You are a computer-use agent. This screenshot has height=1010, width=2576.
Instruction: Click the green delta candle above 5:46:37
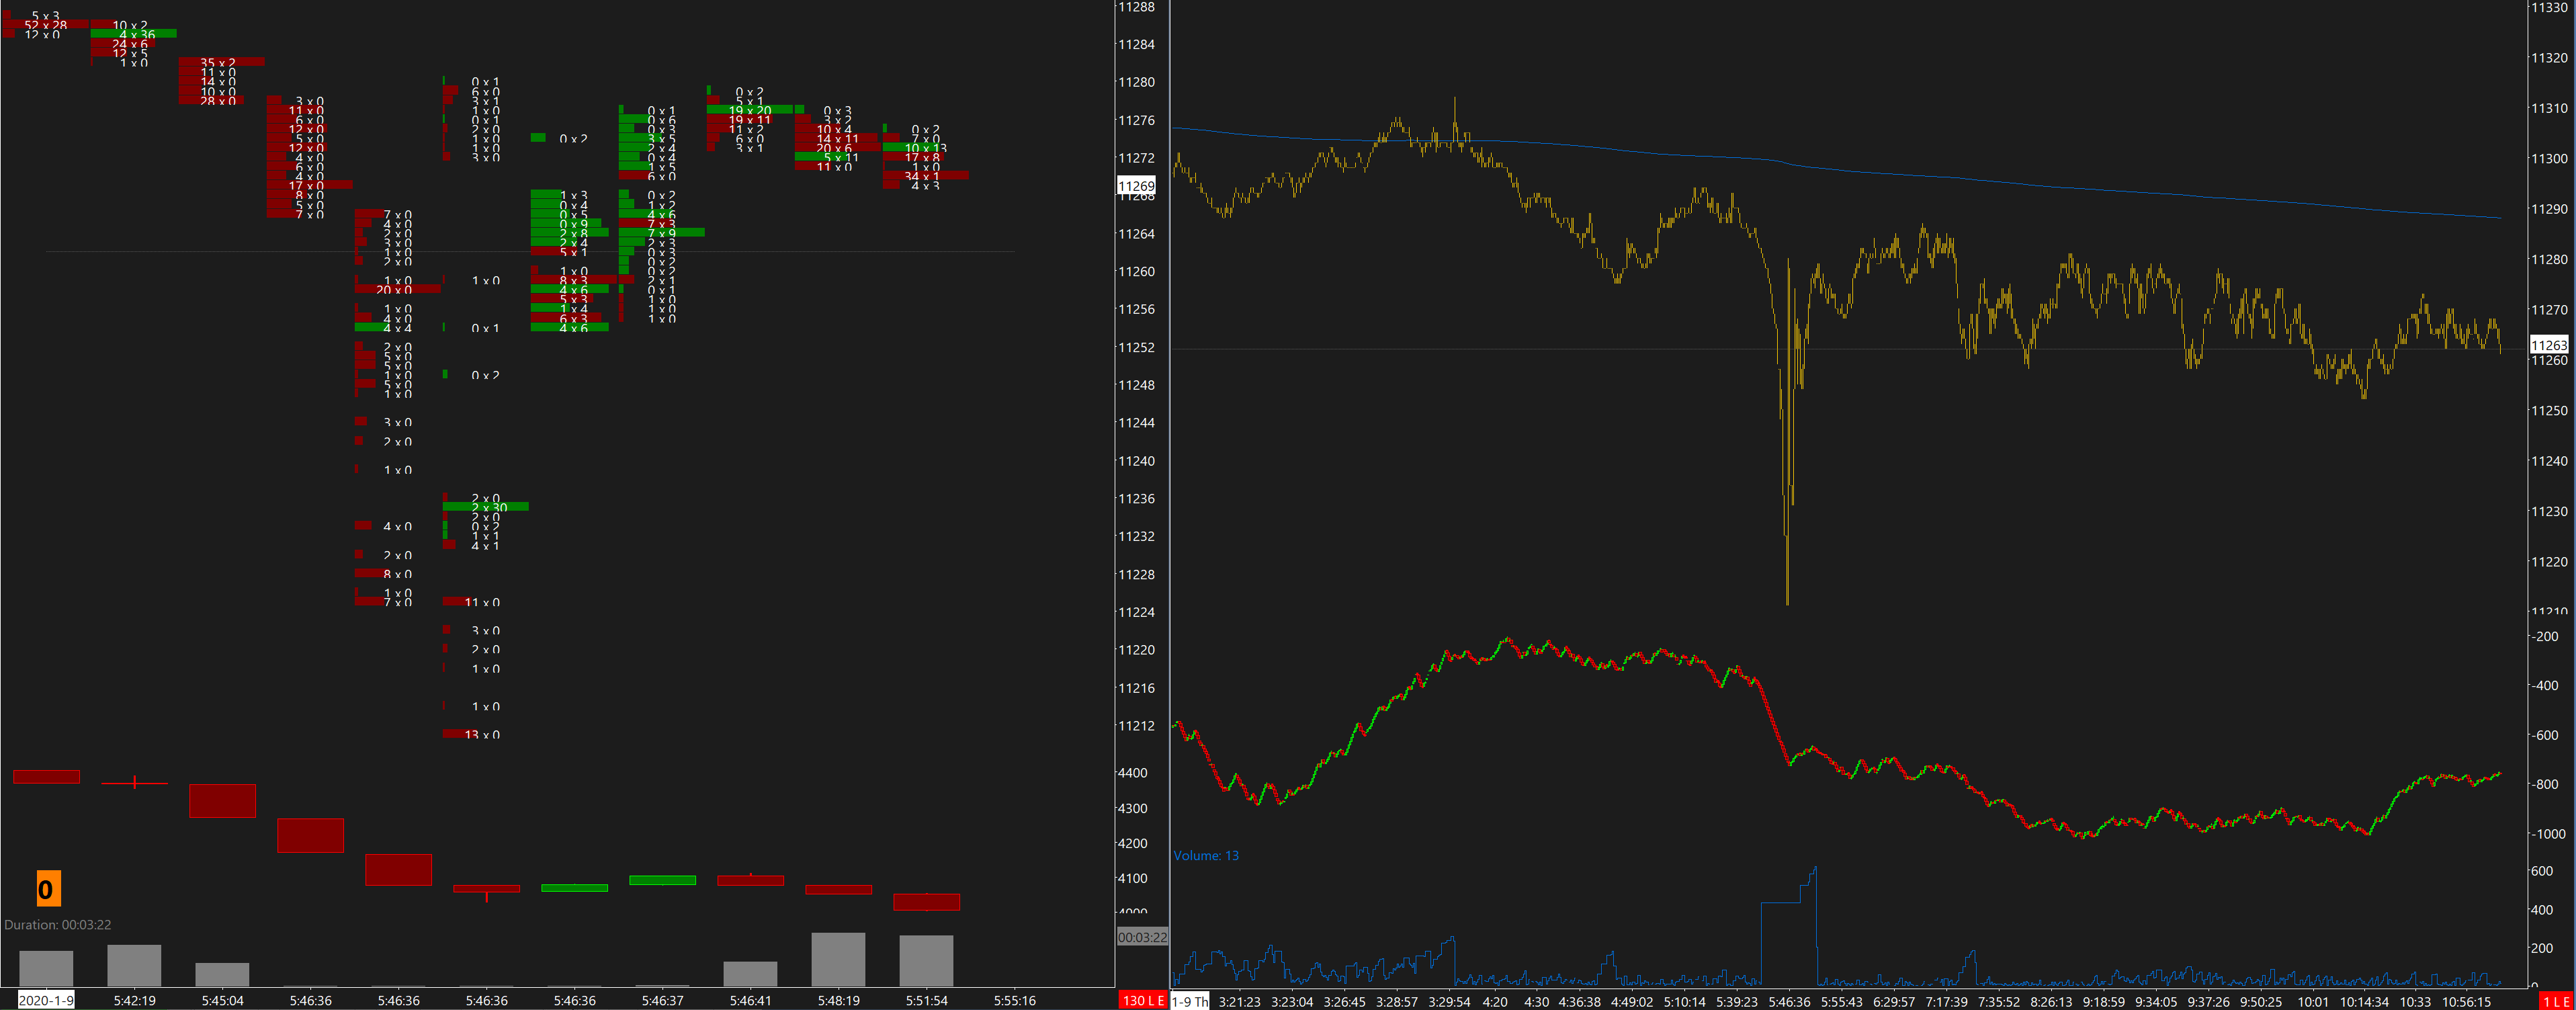coord(662,881)
